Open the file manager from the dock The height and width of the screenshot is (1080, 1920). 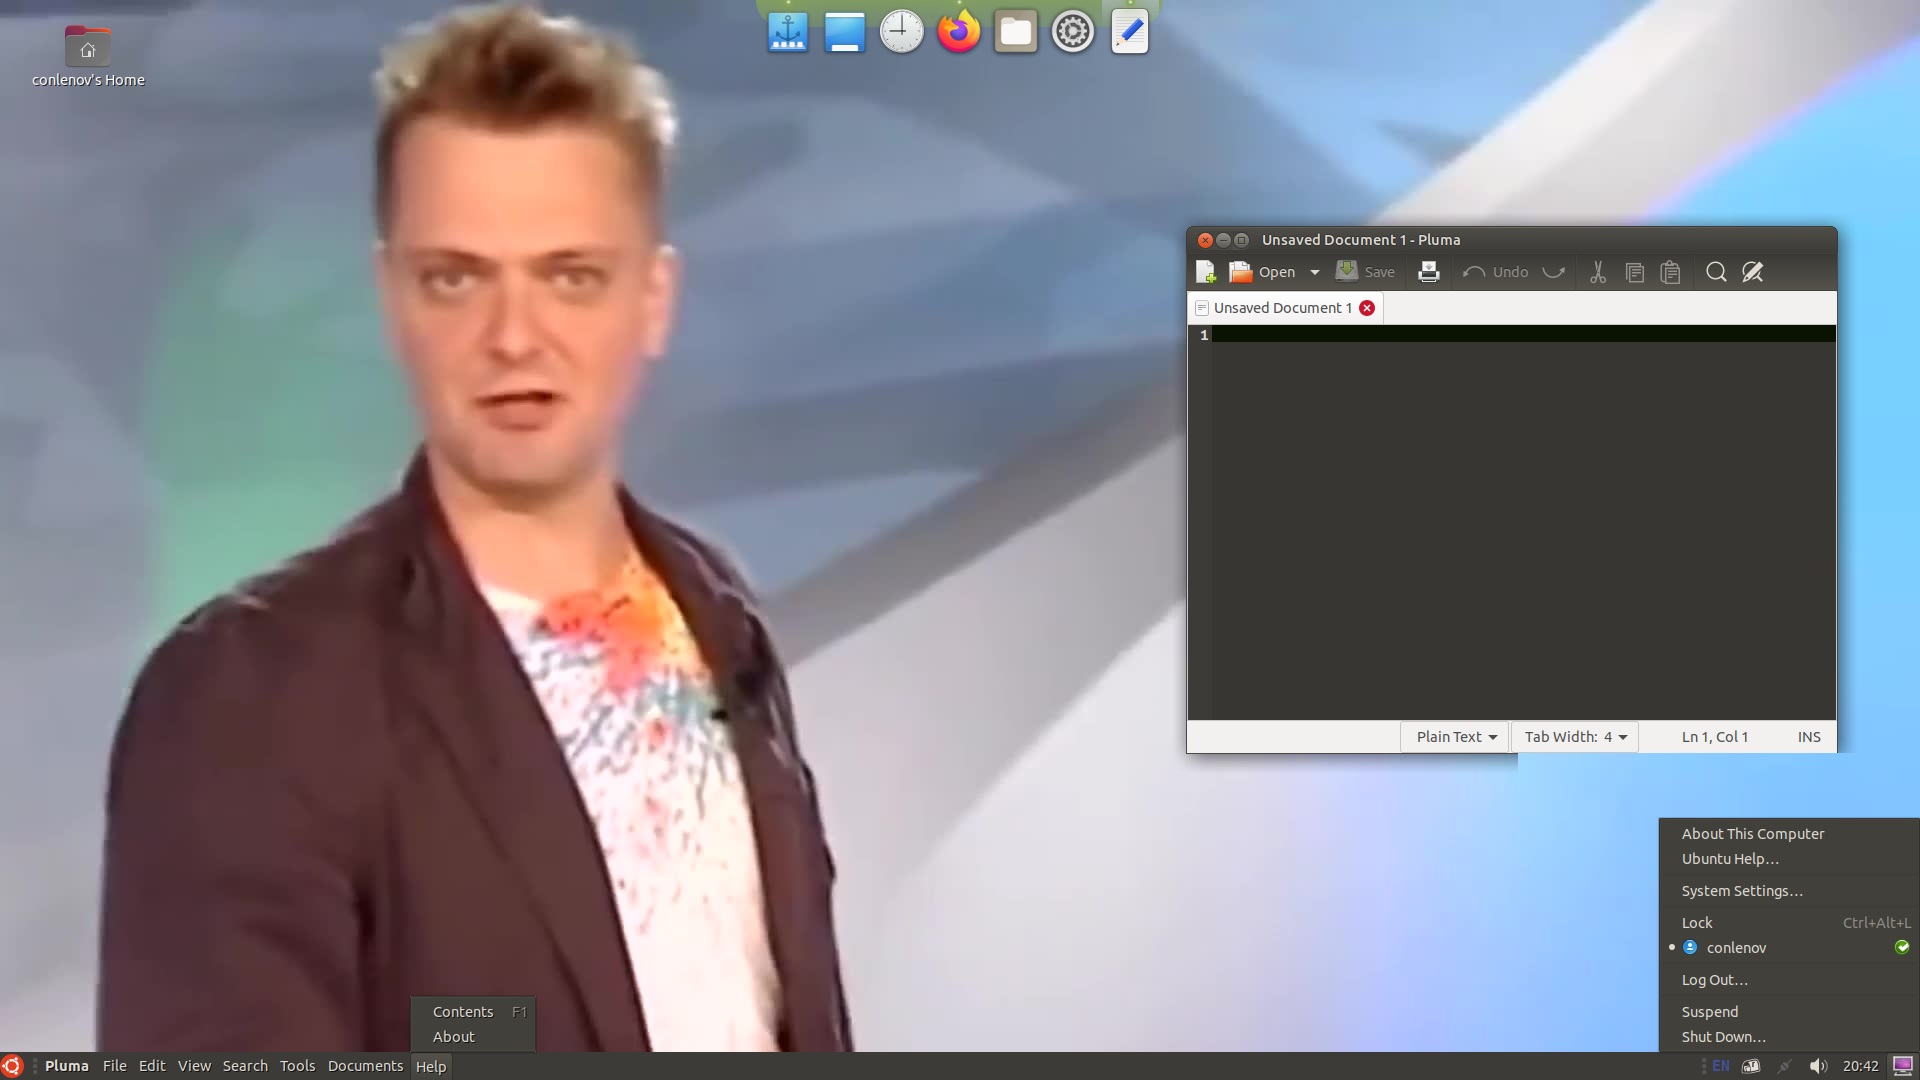[x=1015, y=32]
